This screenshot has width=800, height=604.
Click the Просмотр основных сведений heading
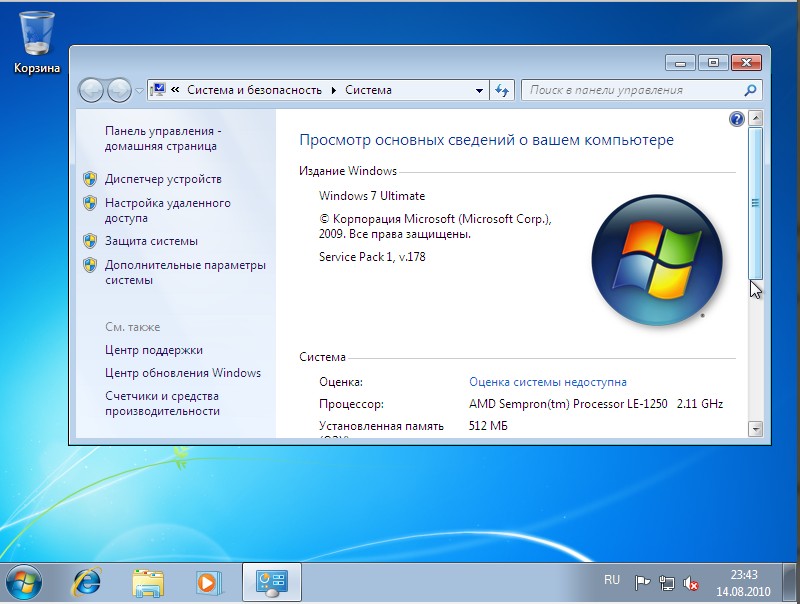coord(486,140)
